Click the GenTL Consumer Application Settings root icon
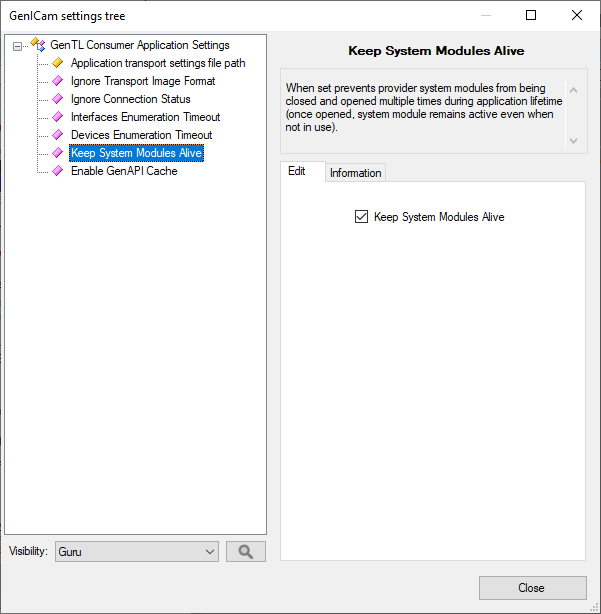This screenshot has width=601, height=614. [38, 45]
